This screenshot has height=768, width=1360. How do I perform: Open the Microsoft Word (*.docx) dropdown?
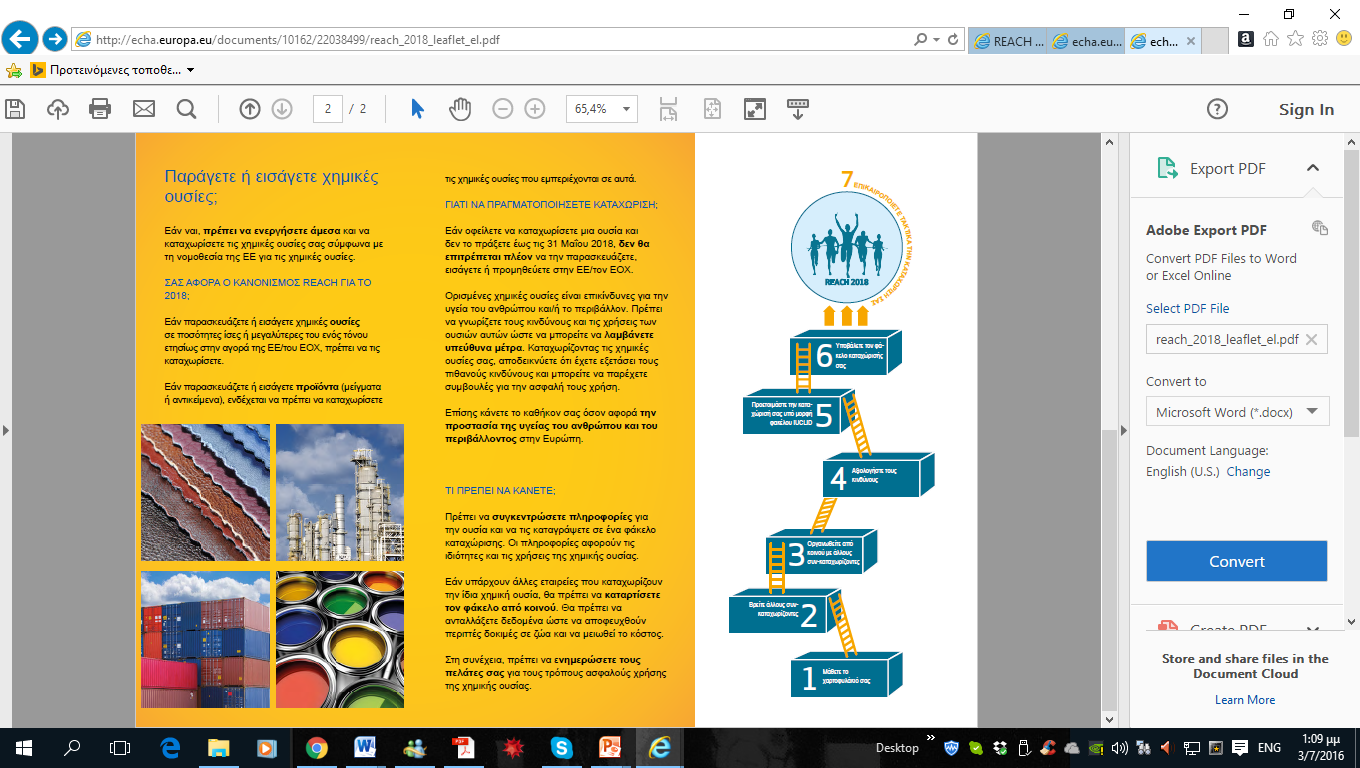tap(1237, 411)
